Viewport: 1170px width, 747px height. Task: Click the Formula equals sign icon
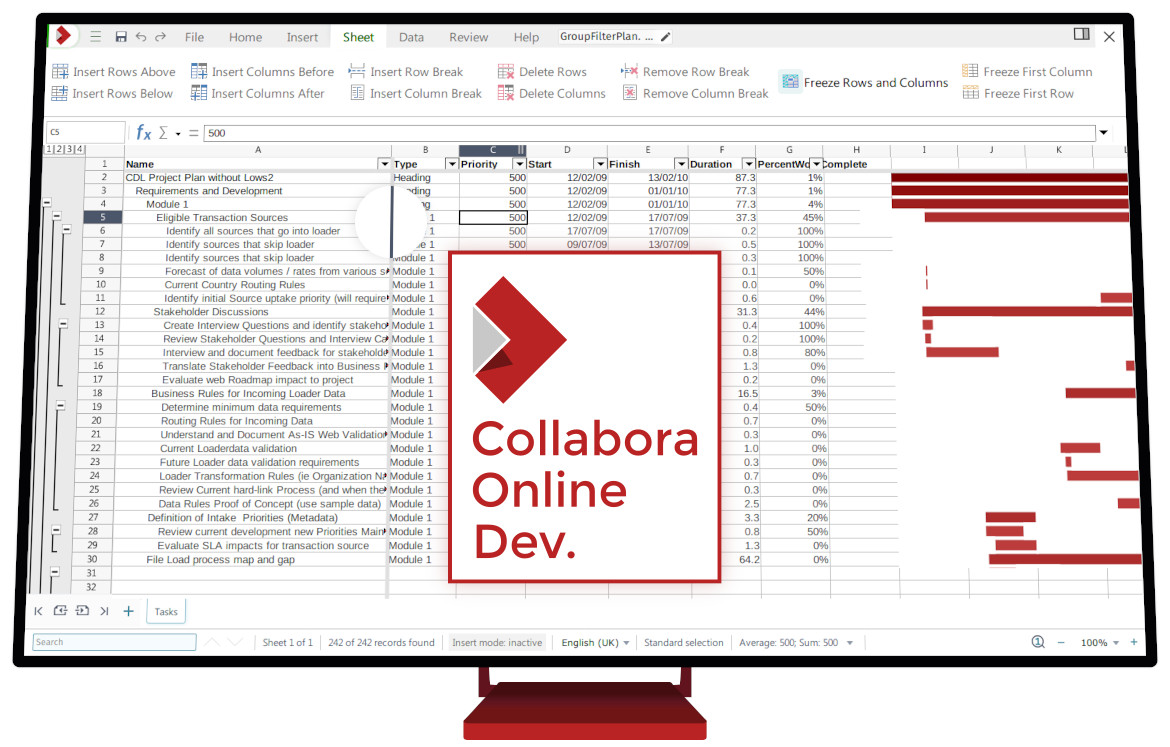(193, 133)
